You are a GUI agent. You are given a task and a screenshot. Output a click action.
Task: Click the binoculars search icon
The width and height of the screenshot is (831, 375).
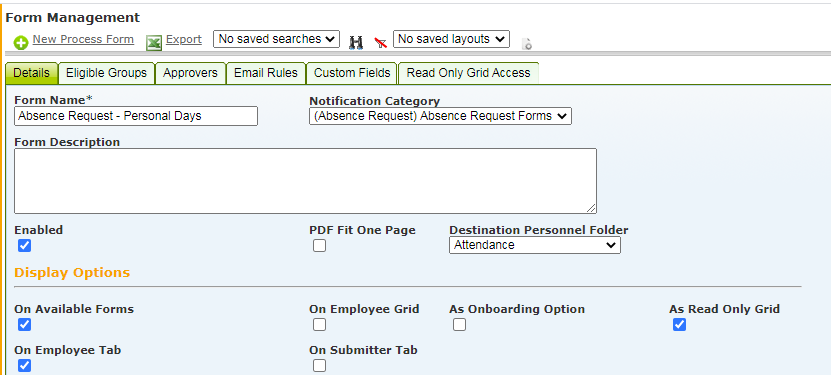356,43
